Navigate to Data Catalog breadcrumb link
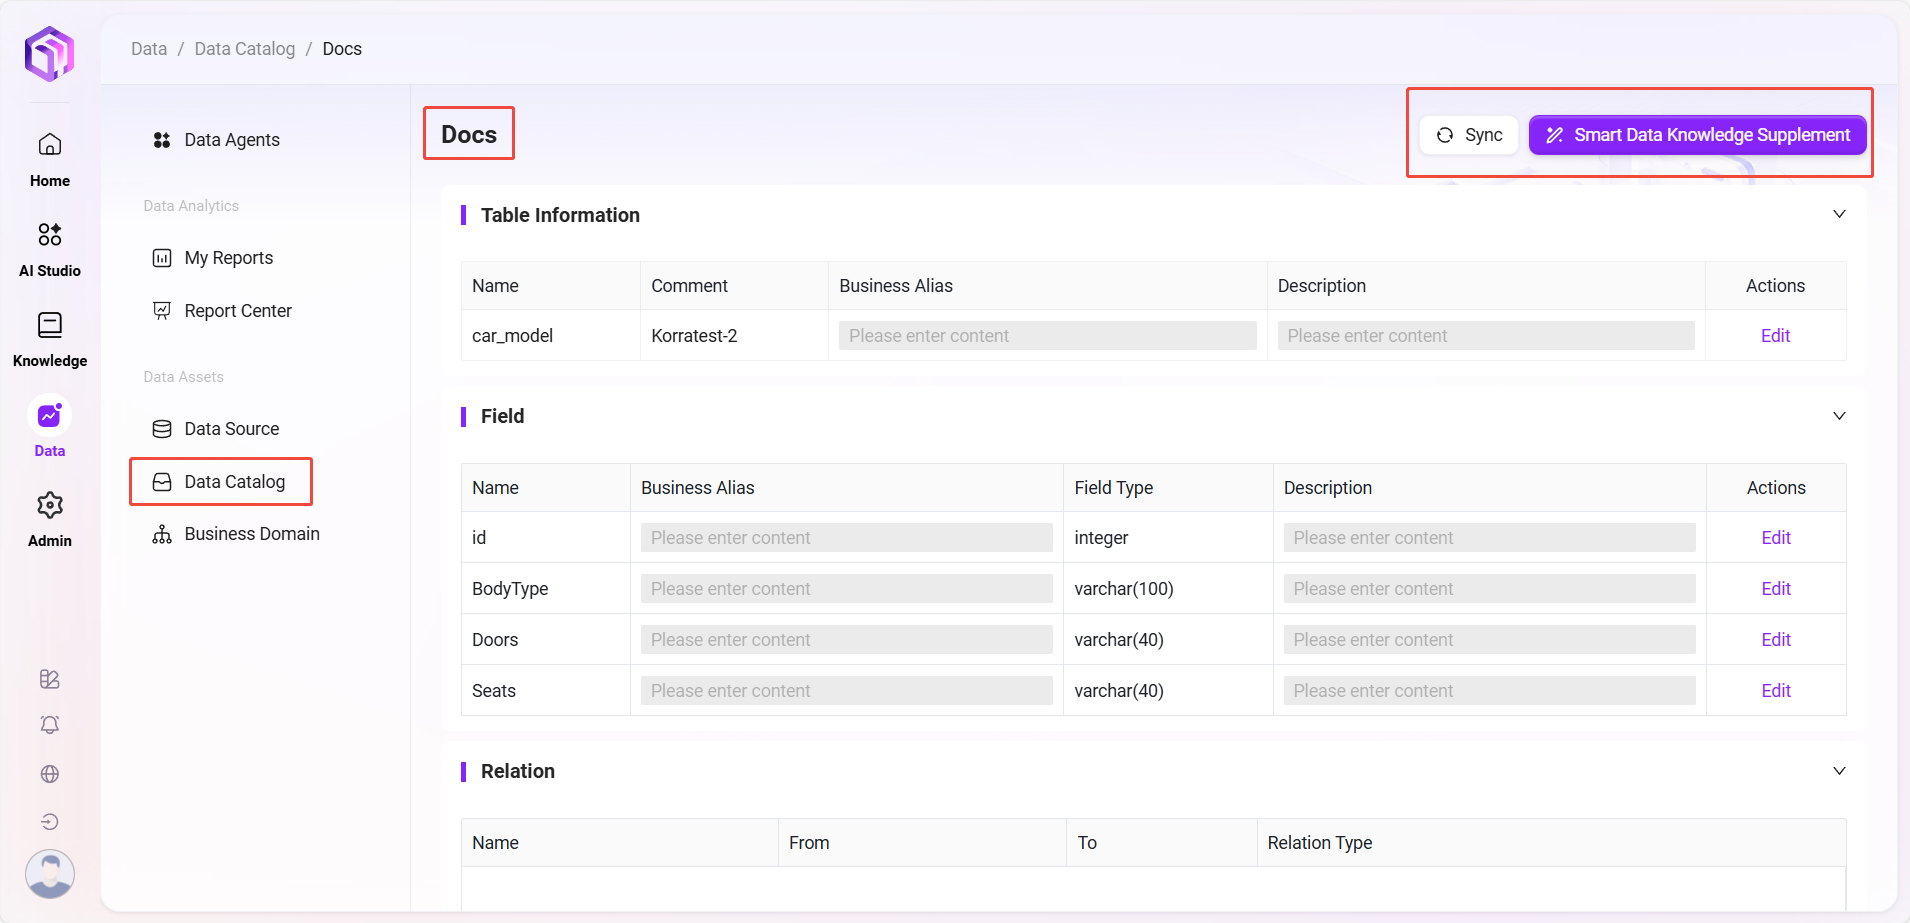 (244, 49)
